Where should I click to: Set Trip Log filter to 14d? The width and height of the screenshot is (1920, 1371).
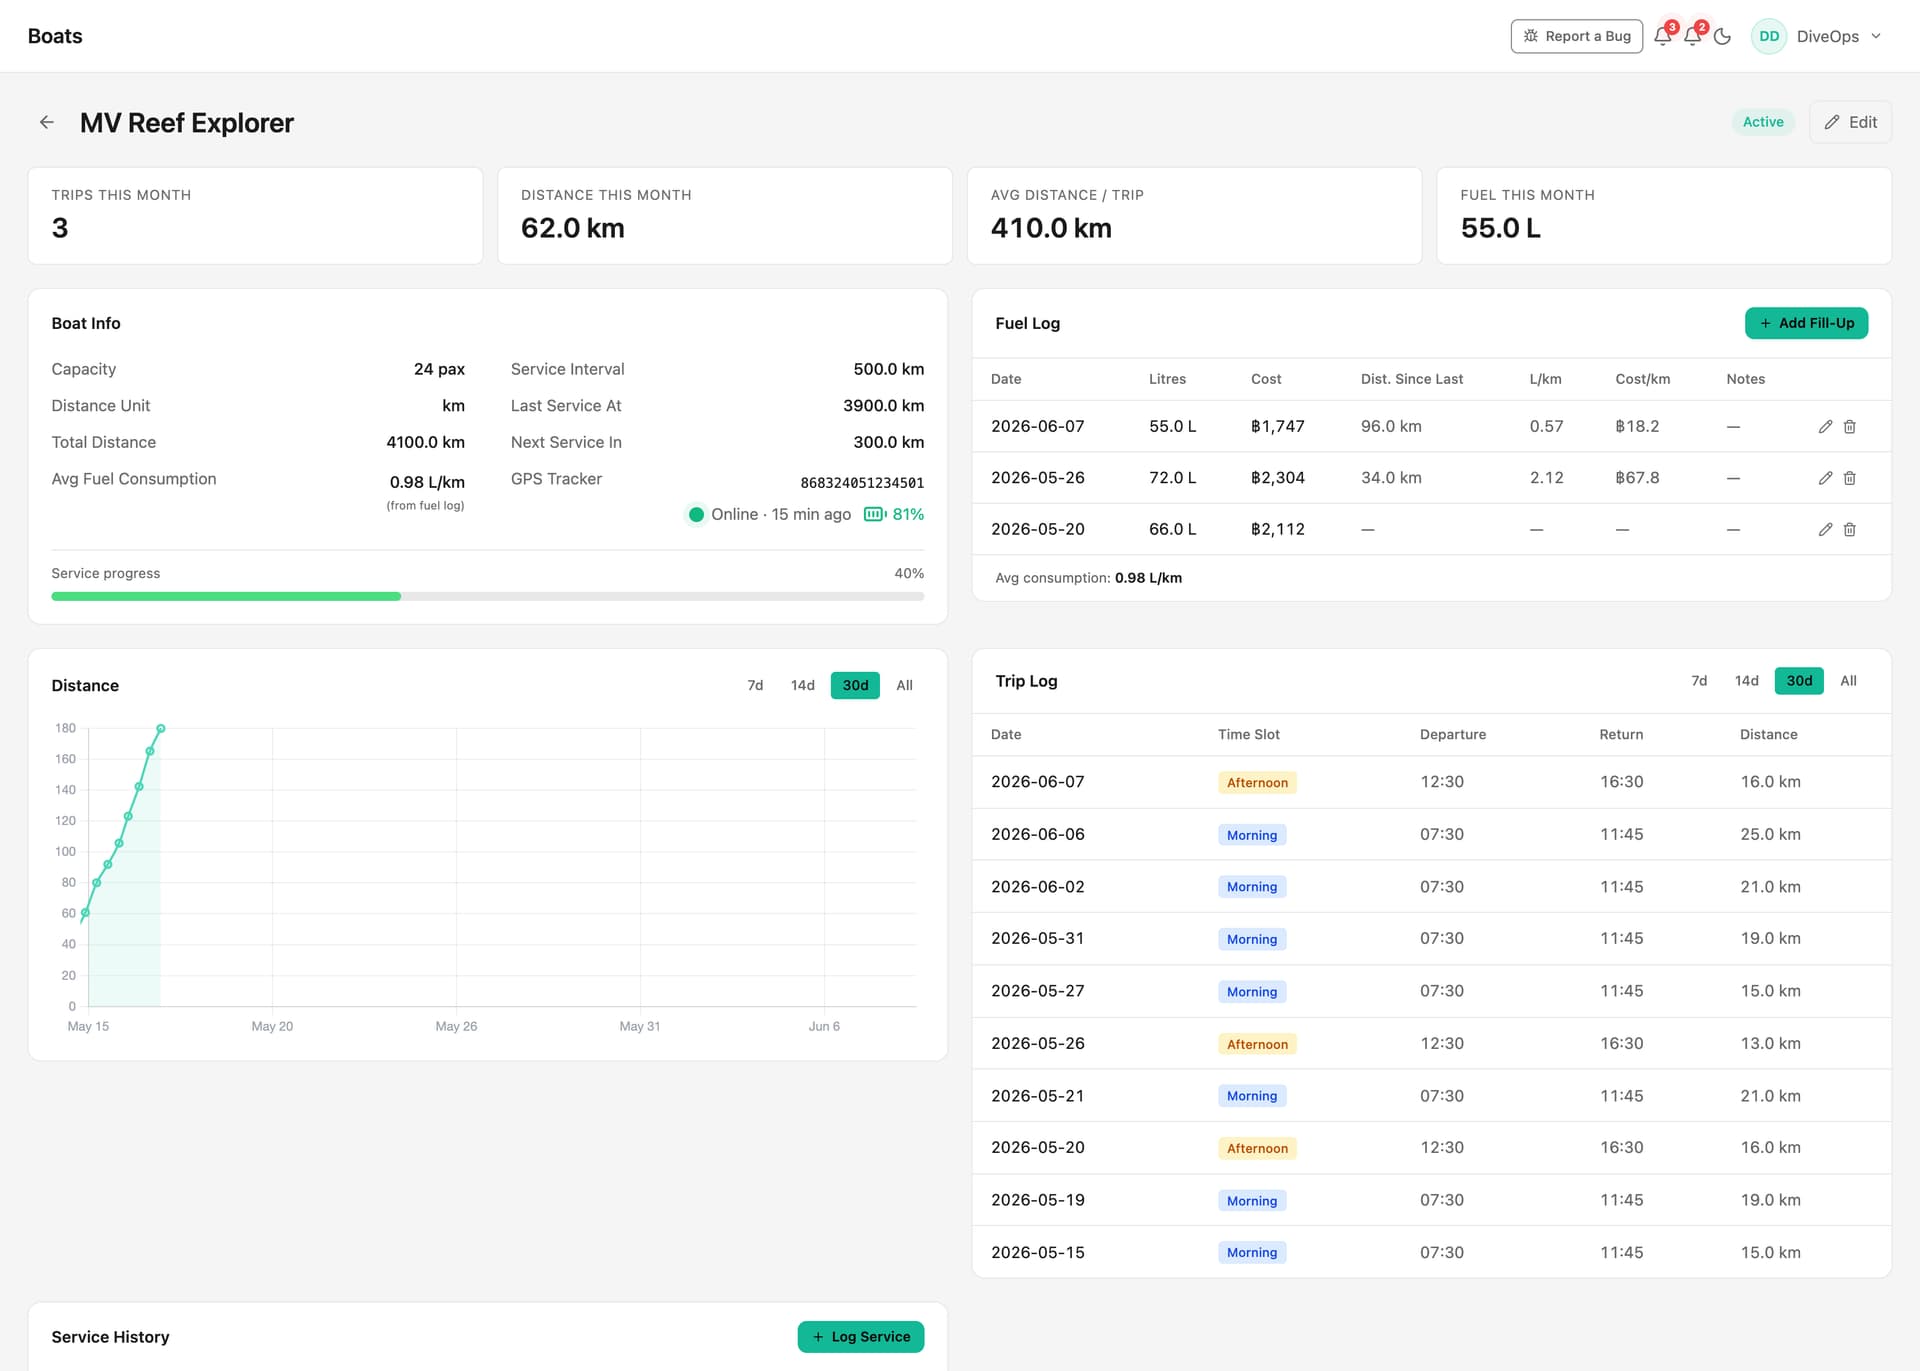pyautogui.click(x=1747, y=681)
